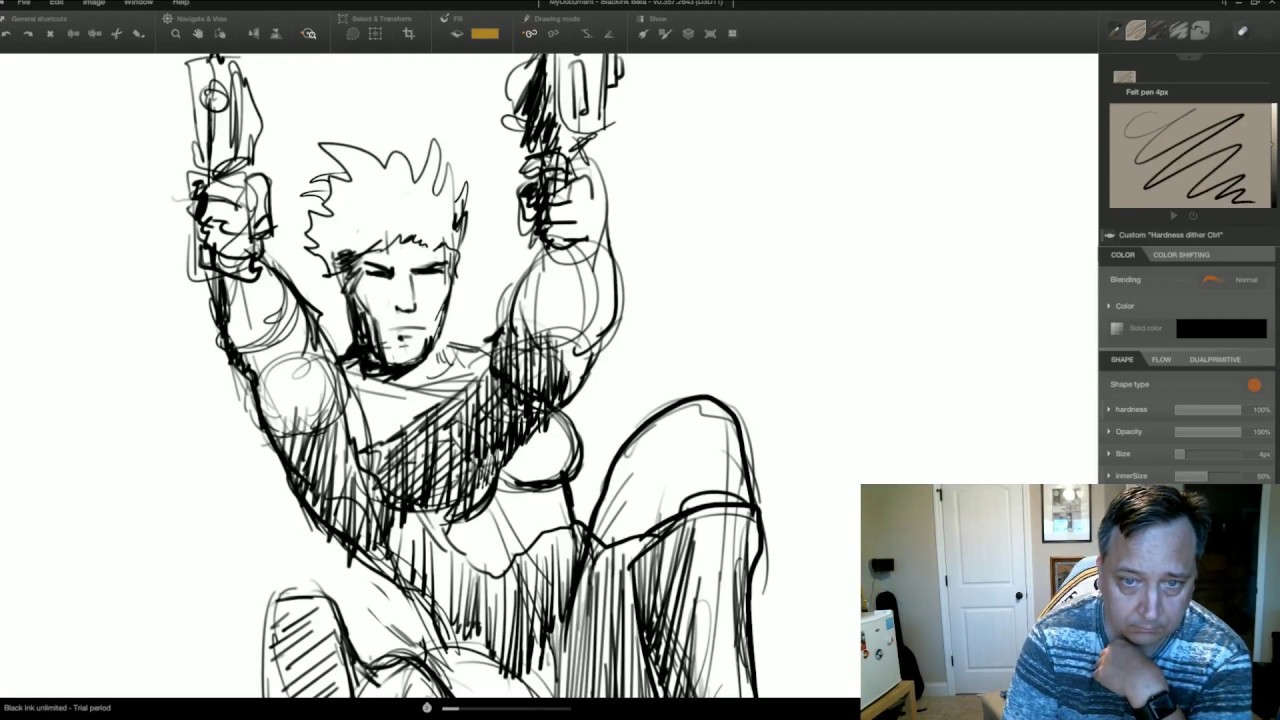
Task: Click the Cut scissors icon
Action: point(117,34)
